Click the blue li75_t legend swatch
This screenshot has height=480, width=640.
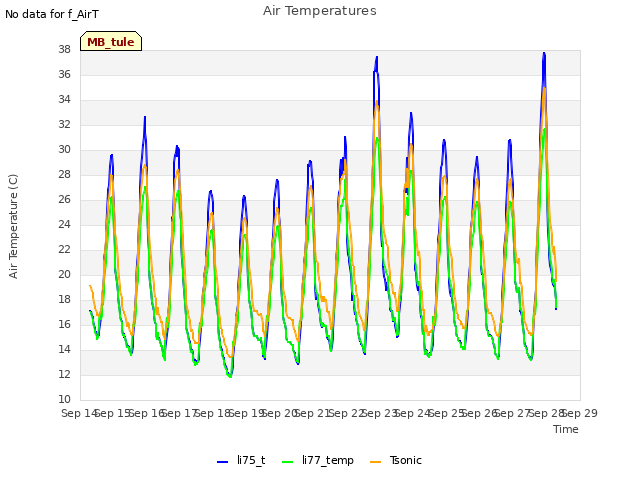coord(222,461)
